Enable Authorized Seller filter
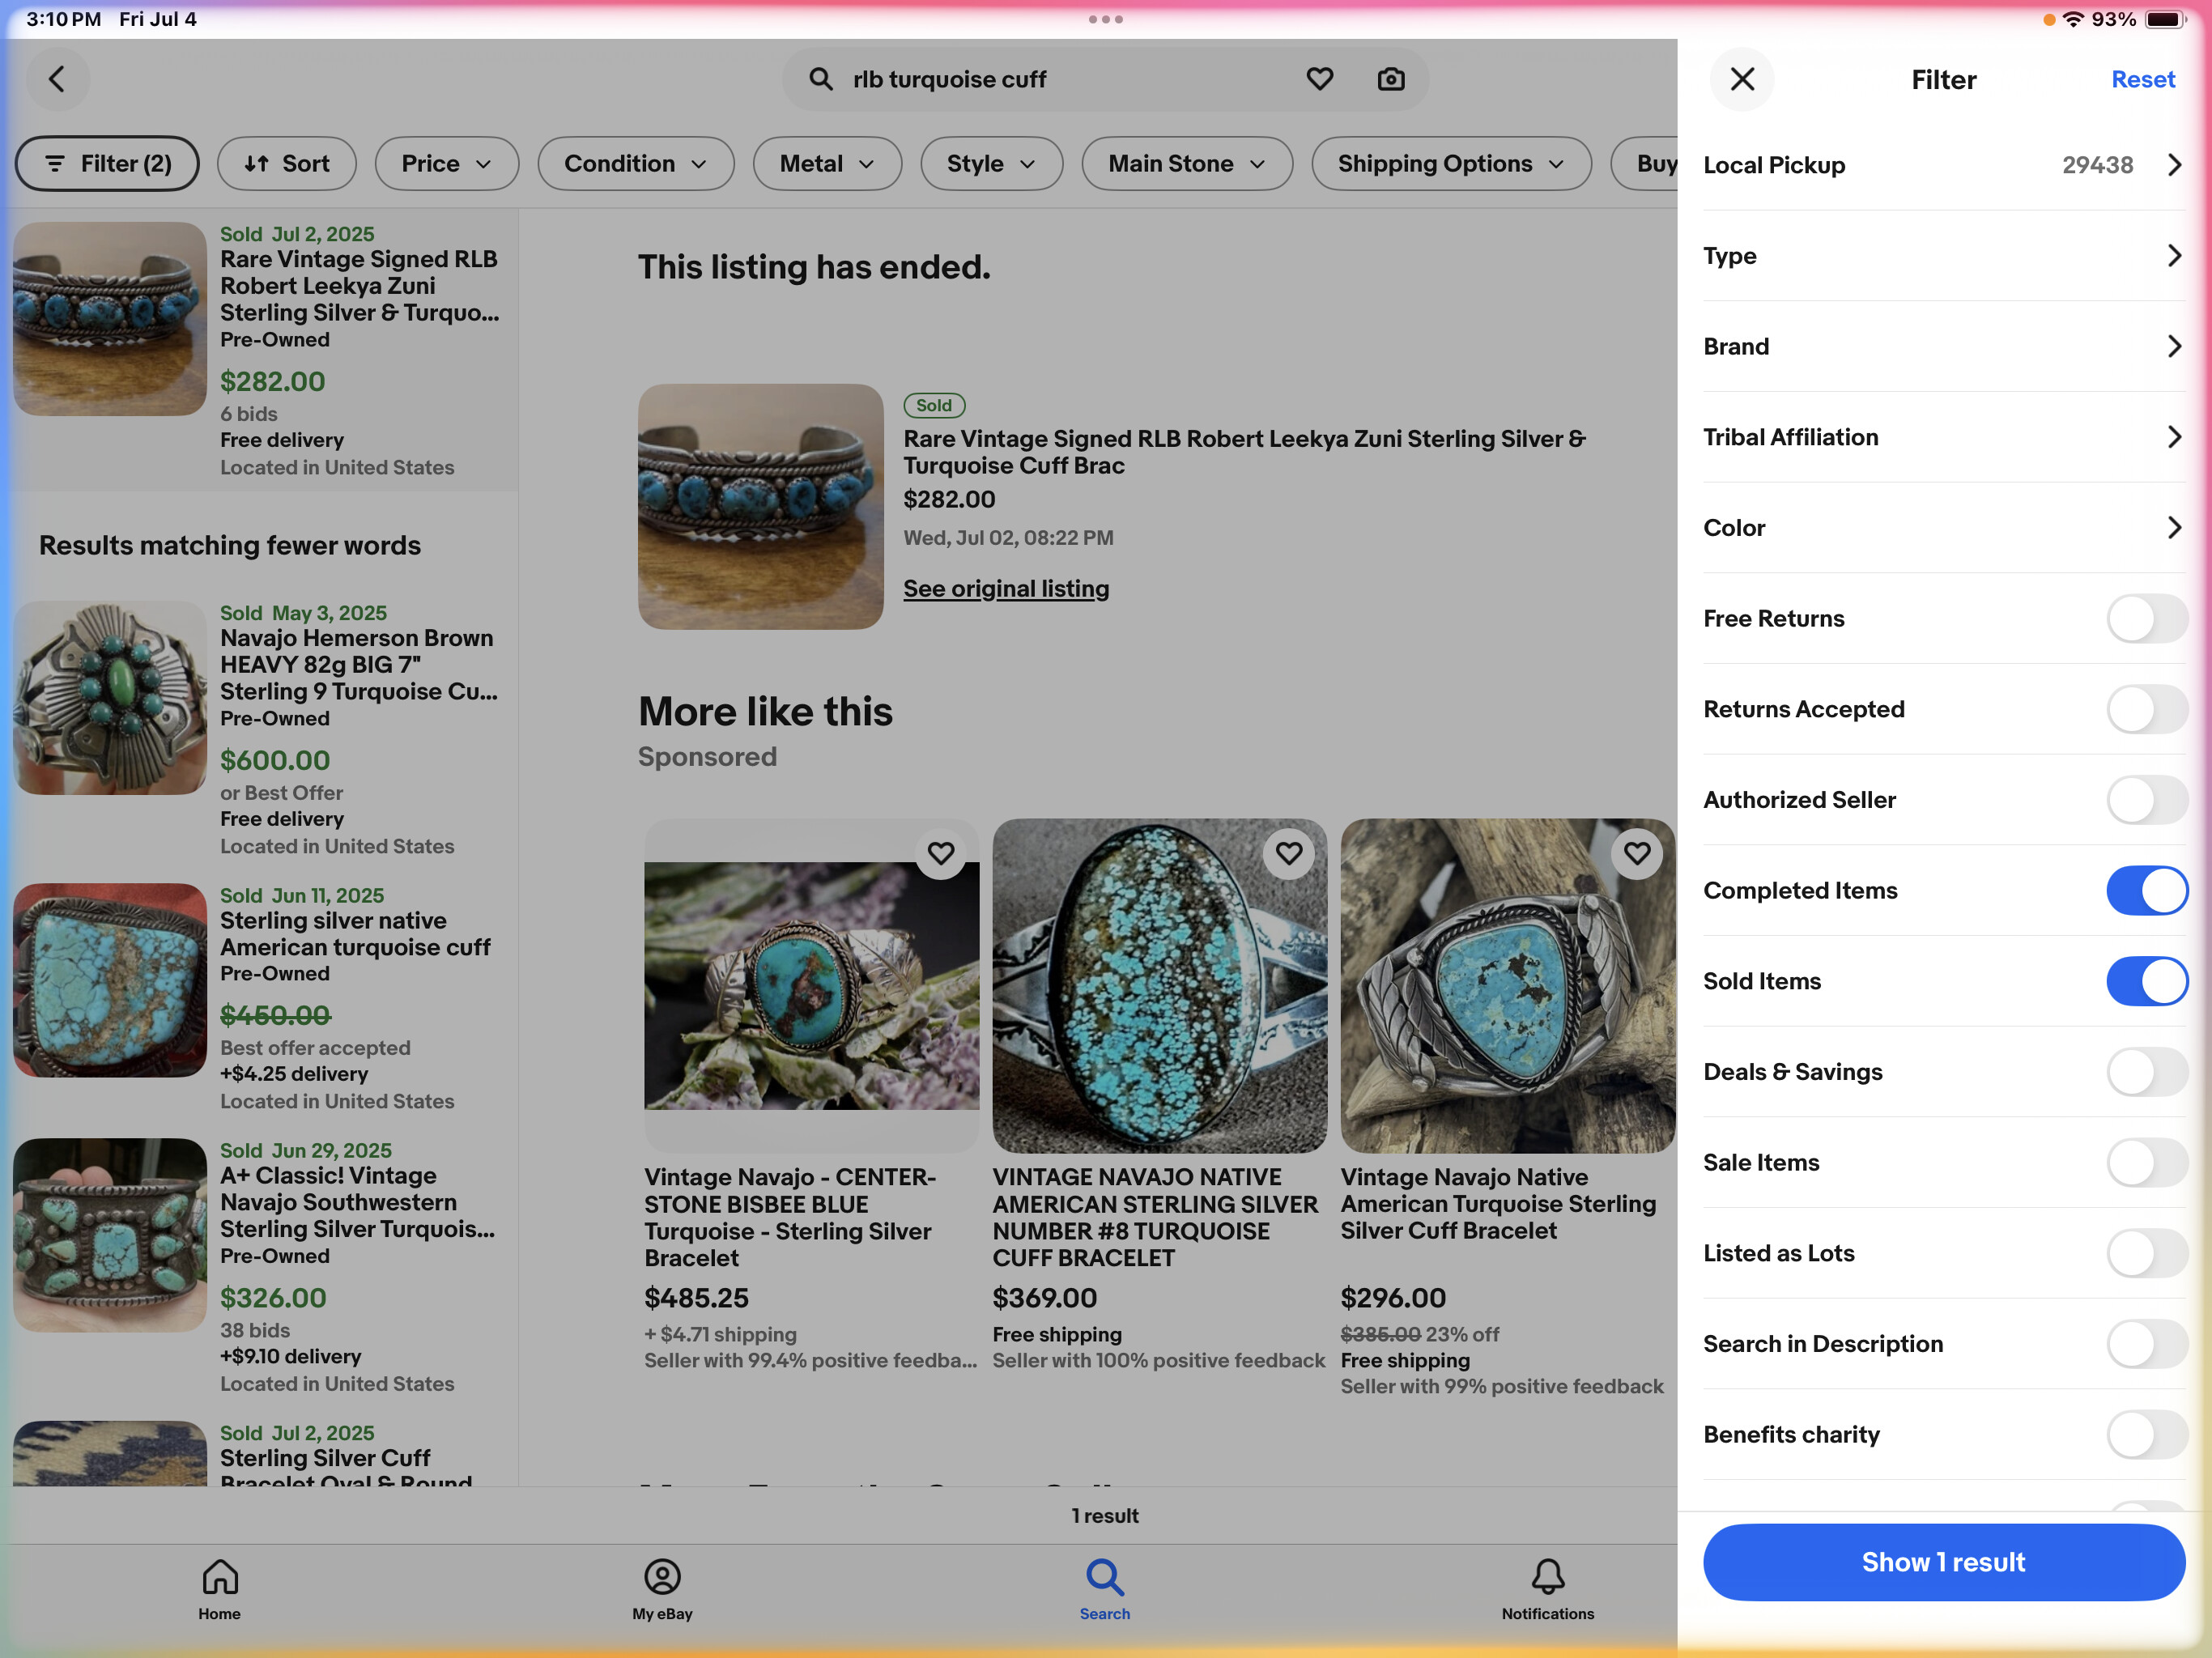The image size is (2212, 1658). 2147,800
